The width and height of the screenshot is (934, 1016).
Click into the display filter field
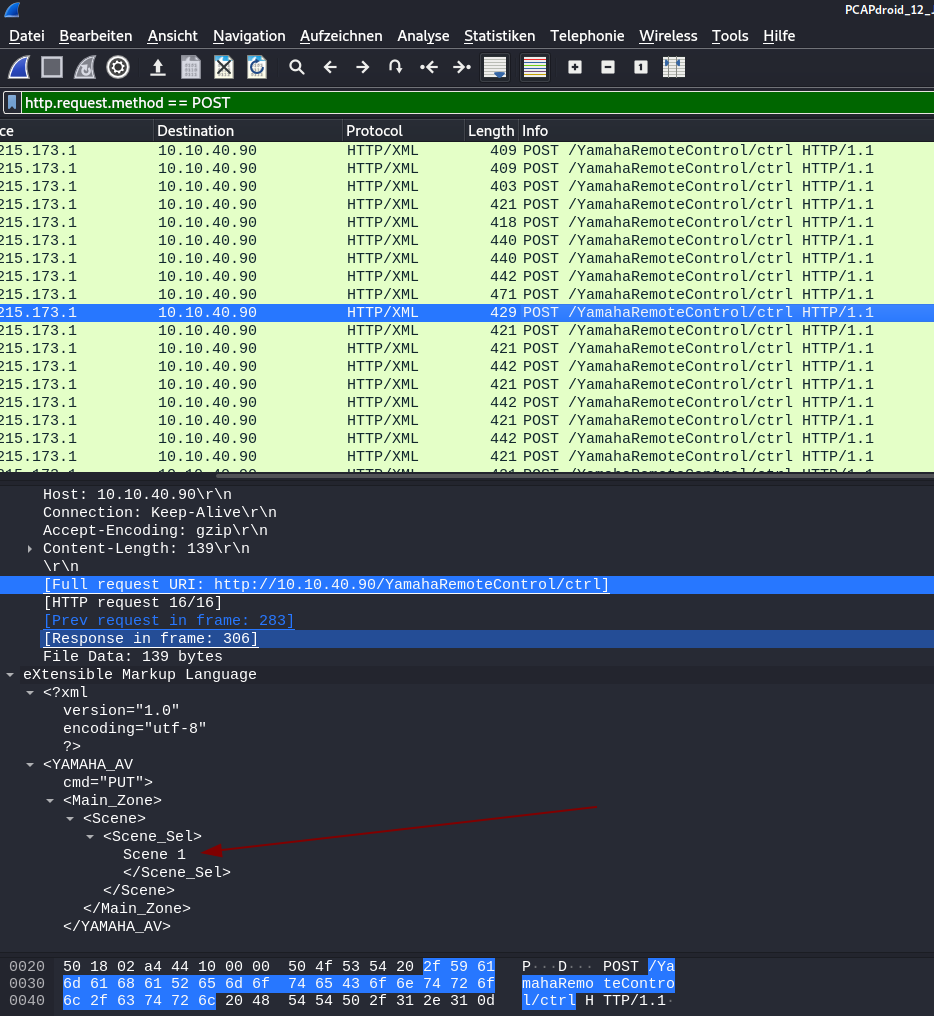(478, 102)
